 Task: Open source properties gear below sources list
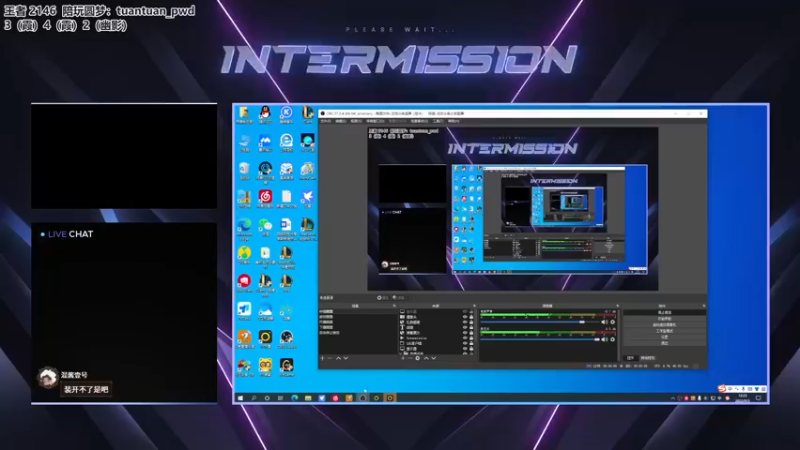[x=418, y=358]
